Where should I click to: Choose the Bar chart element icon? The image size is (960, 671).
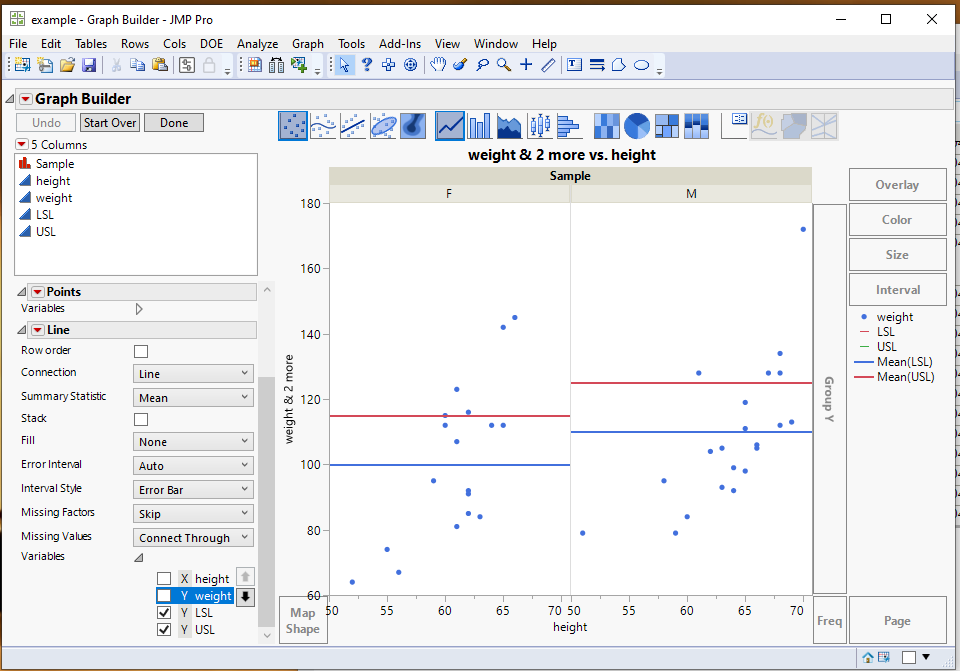tap(480, 125)
